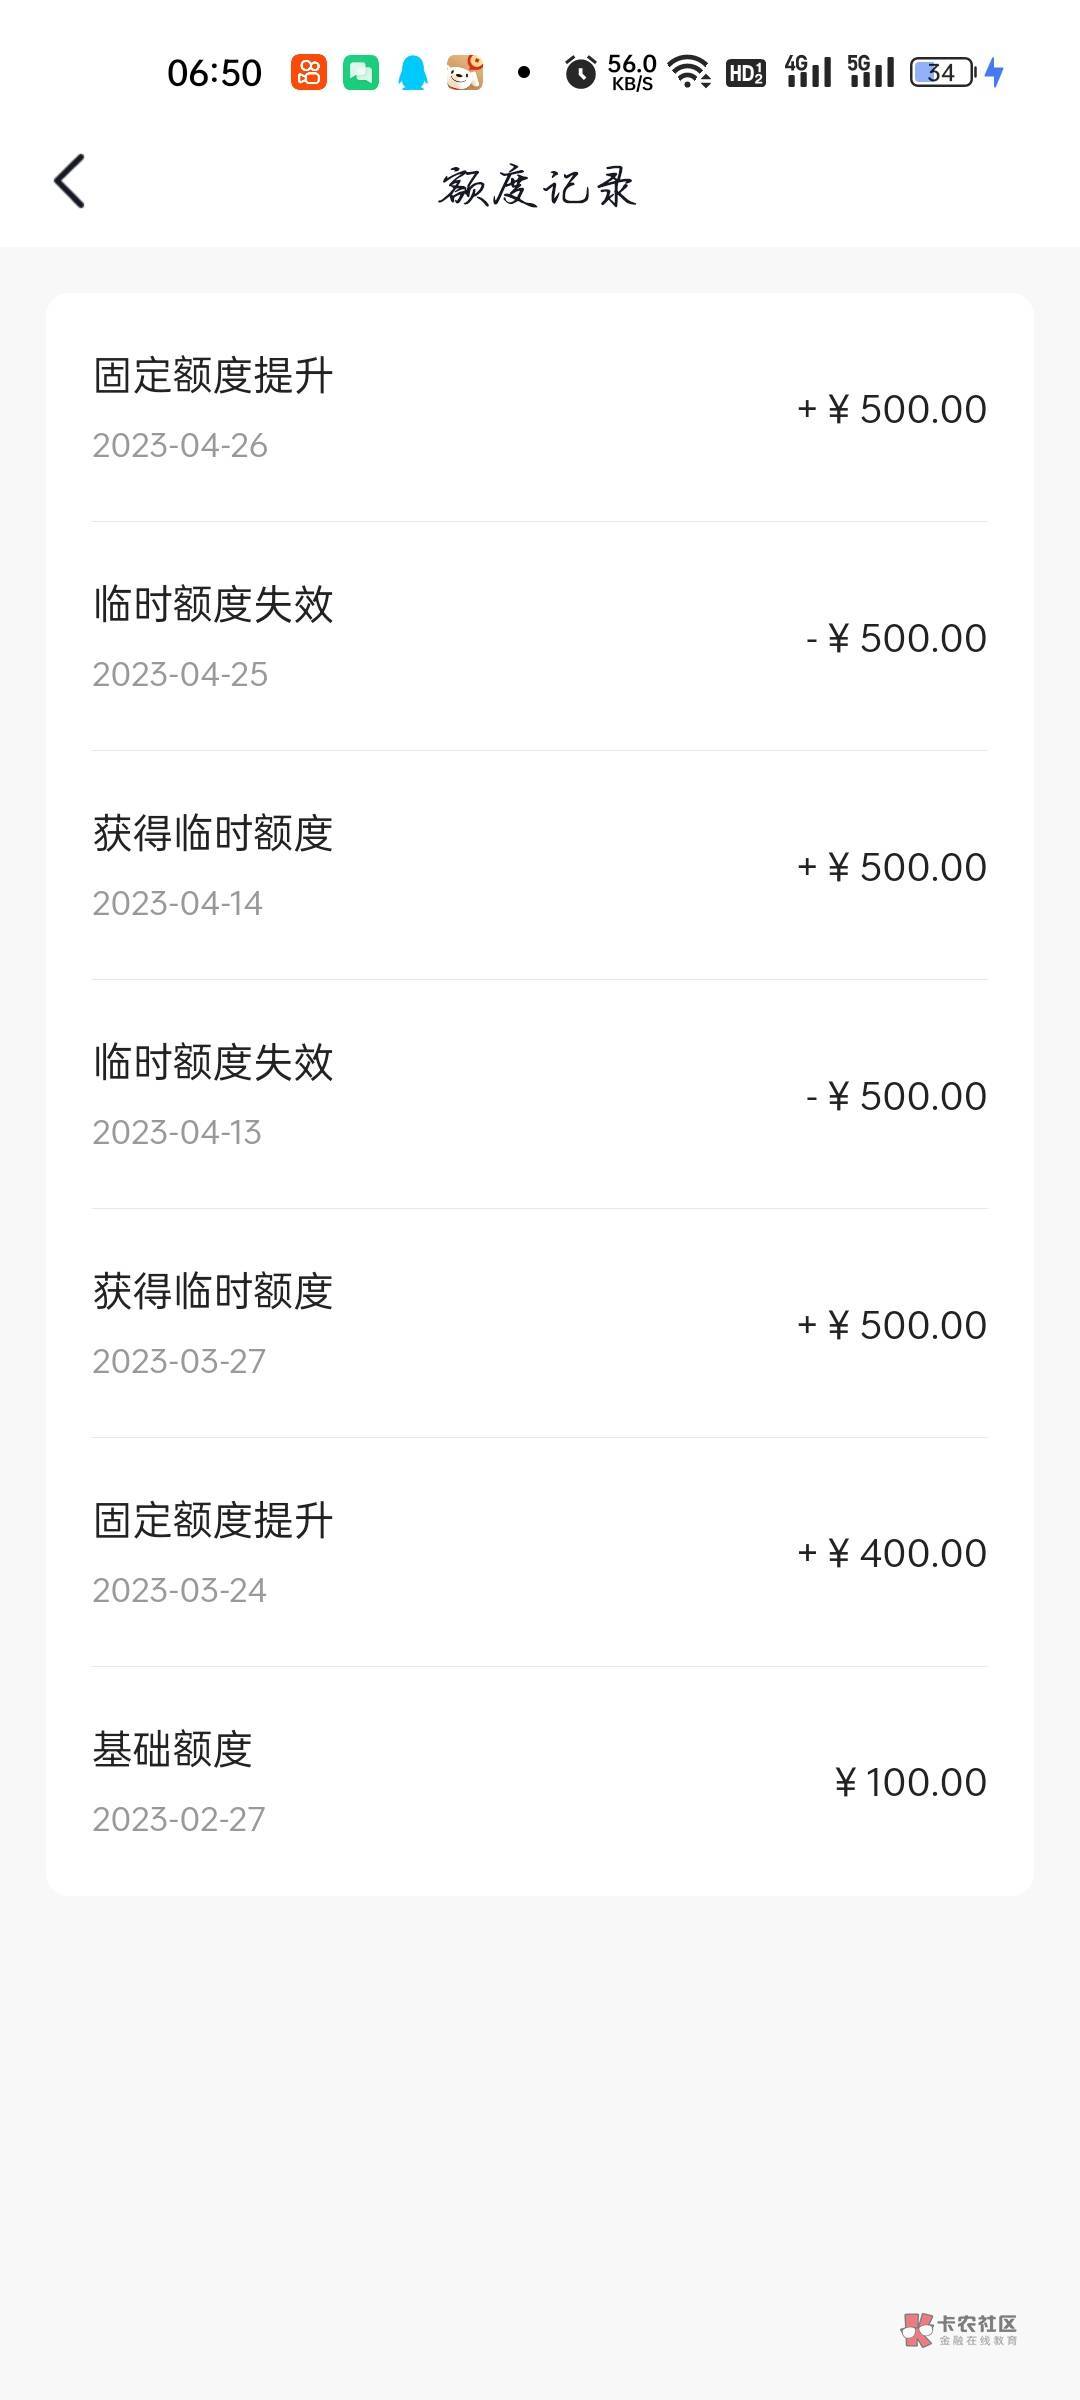Tap the battery level indicator

coord(942,72)
